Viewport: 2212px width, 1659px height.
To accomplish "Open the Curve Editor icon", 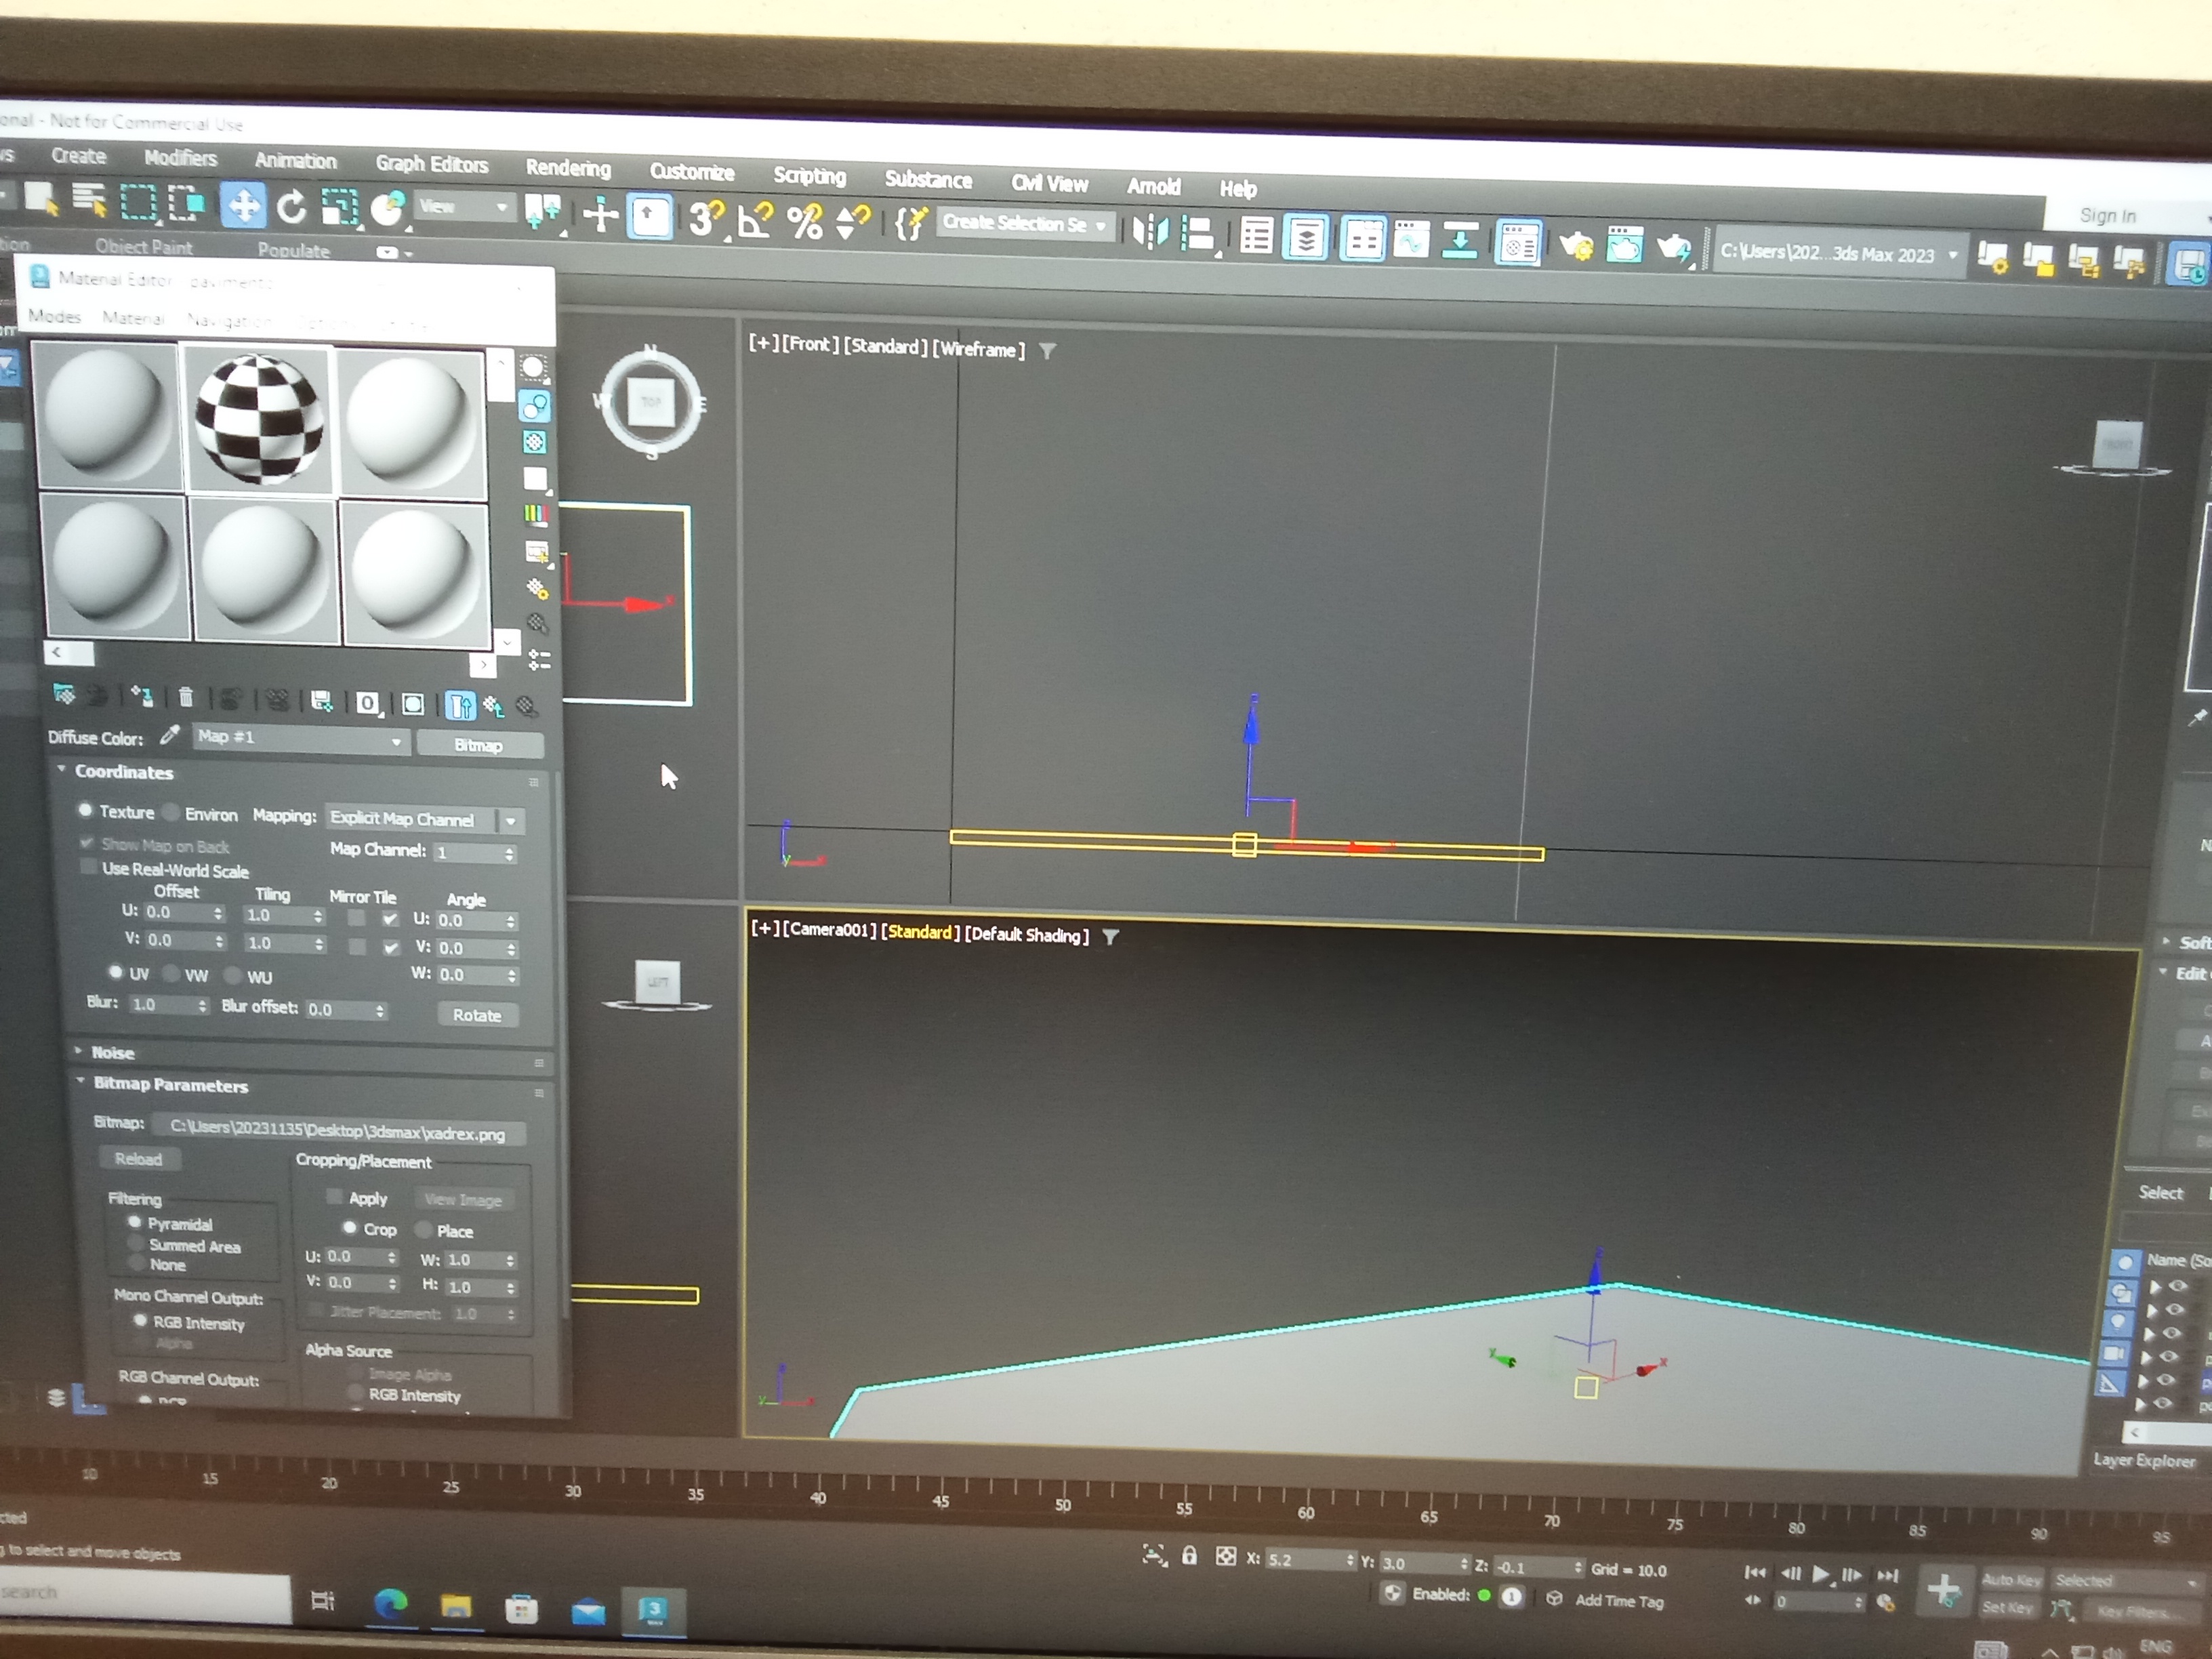I will click(1411, 241).
